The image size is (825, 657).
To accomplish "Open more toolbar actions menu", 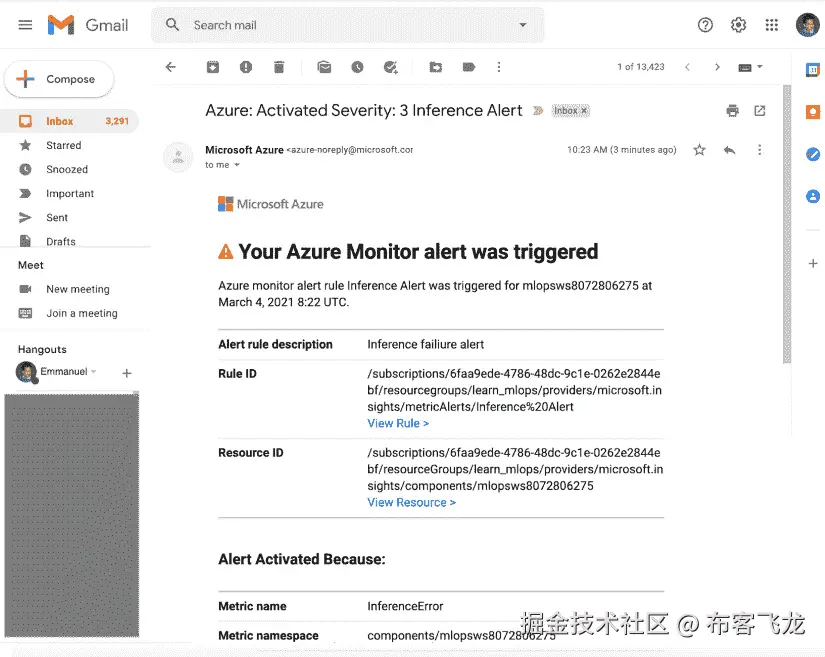I will (x=499, y=67).
